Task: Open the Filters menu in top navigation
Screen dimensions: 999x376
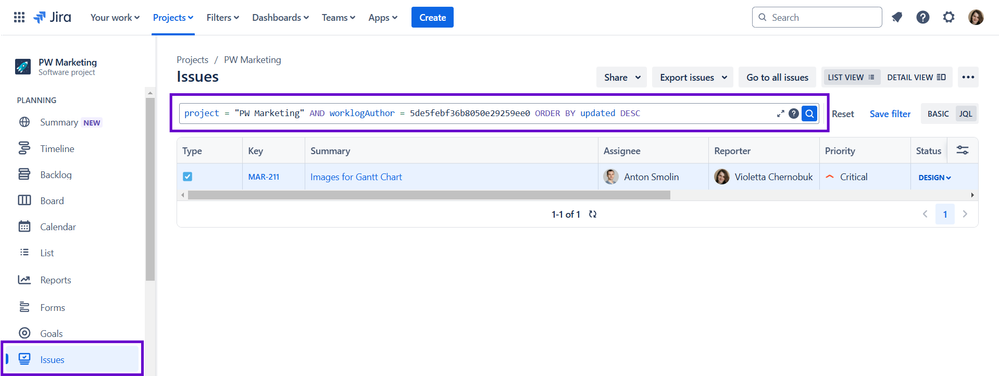Action: (223, 18)
